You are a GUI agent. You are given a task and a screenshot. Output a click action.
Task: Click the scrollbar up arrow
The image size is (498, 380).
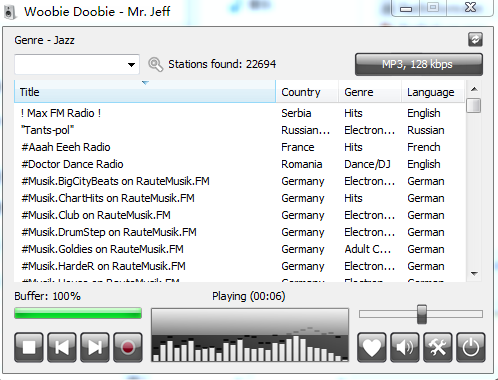coord(474,89)
